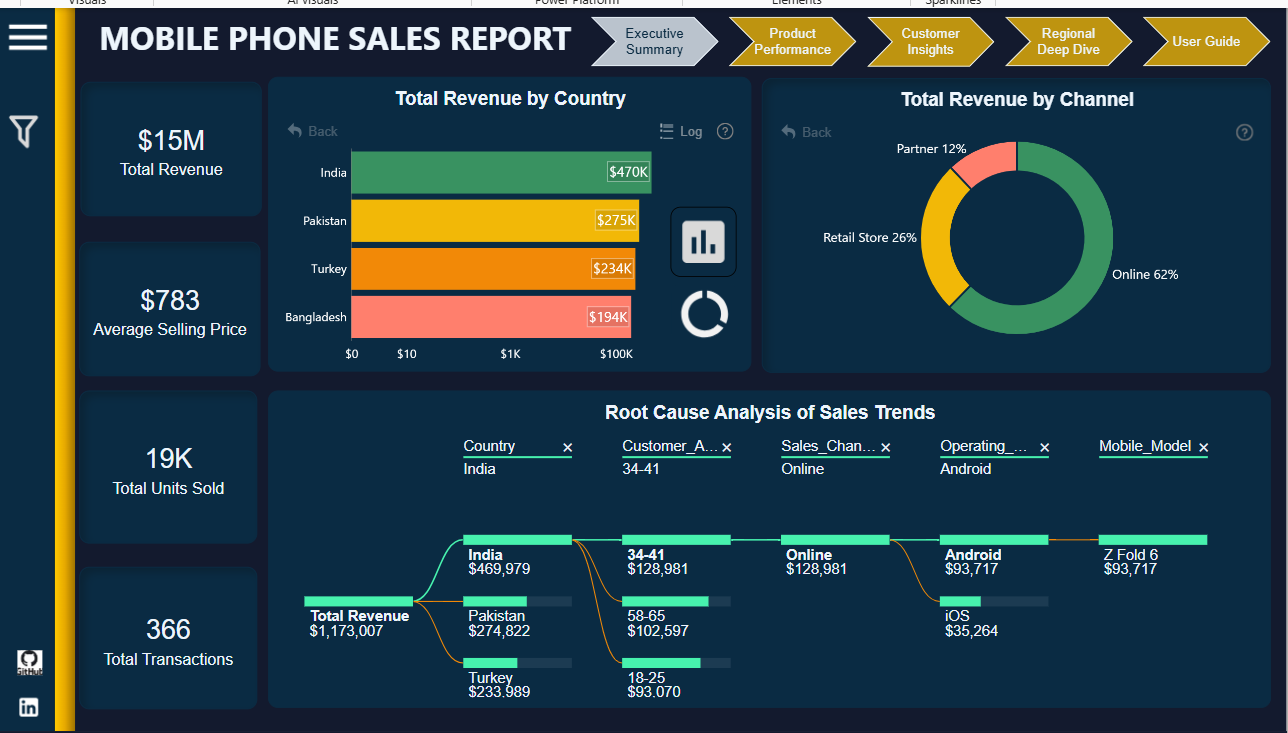This screenshot has width=1288, height=733.
Task: Open the hamburger navigation menu
Action: tap(28, 38)
